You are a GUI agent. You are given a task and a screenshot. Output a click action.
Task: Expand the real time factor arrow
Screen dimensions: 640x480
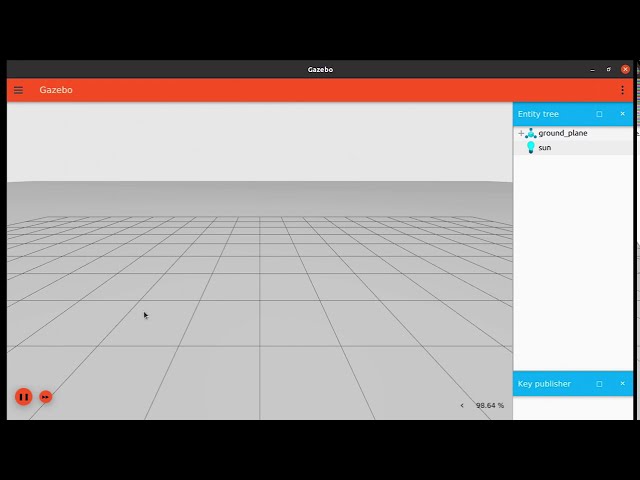click(x=462, y=405)
